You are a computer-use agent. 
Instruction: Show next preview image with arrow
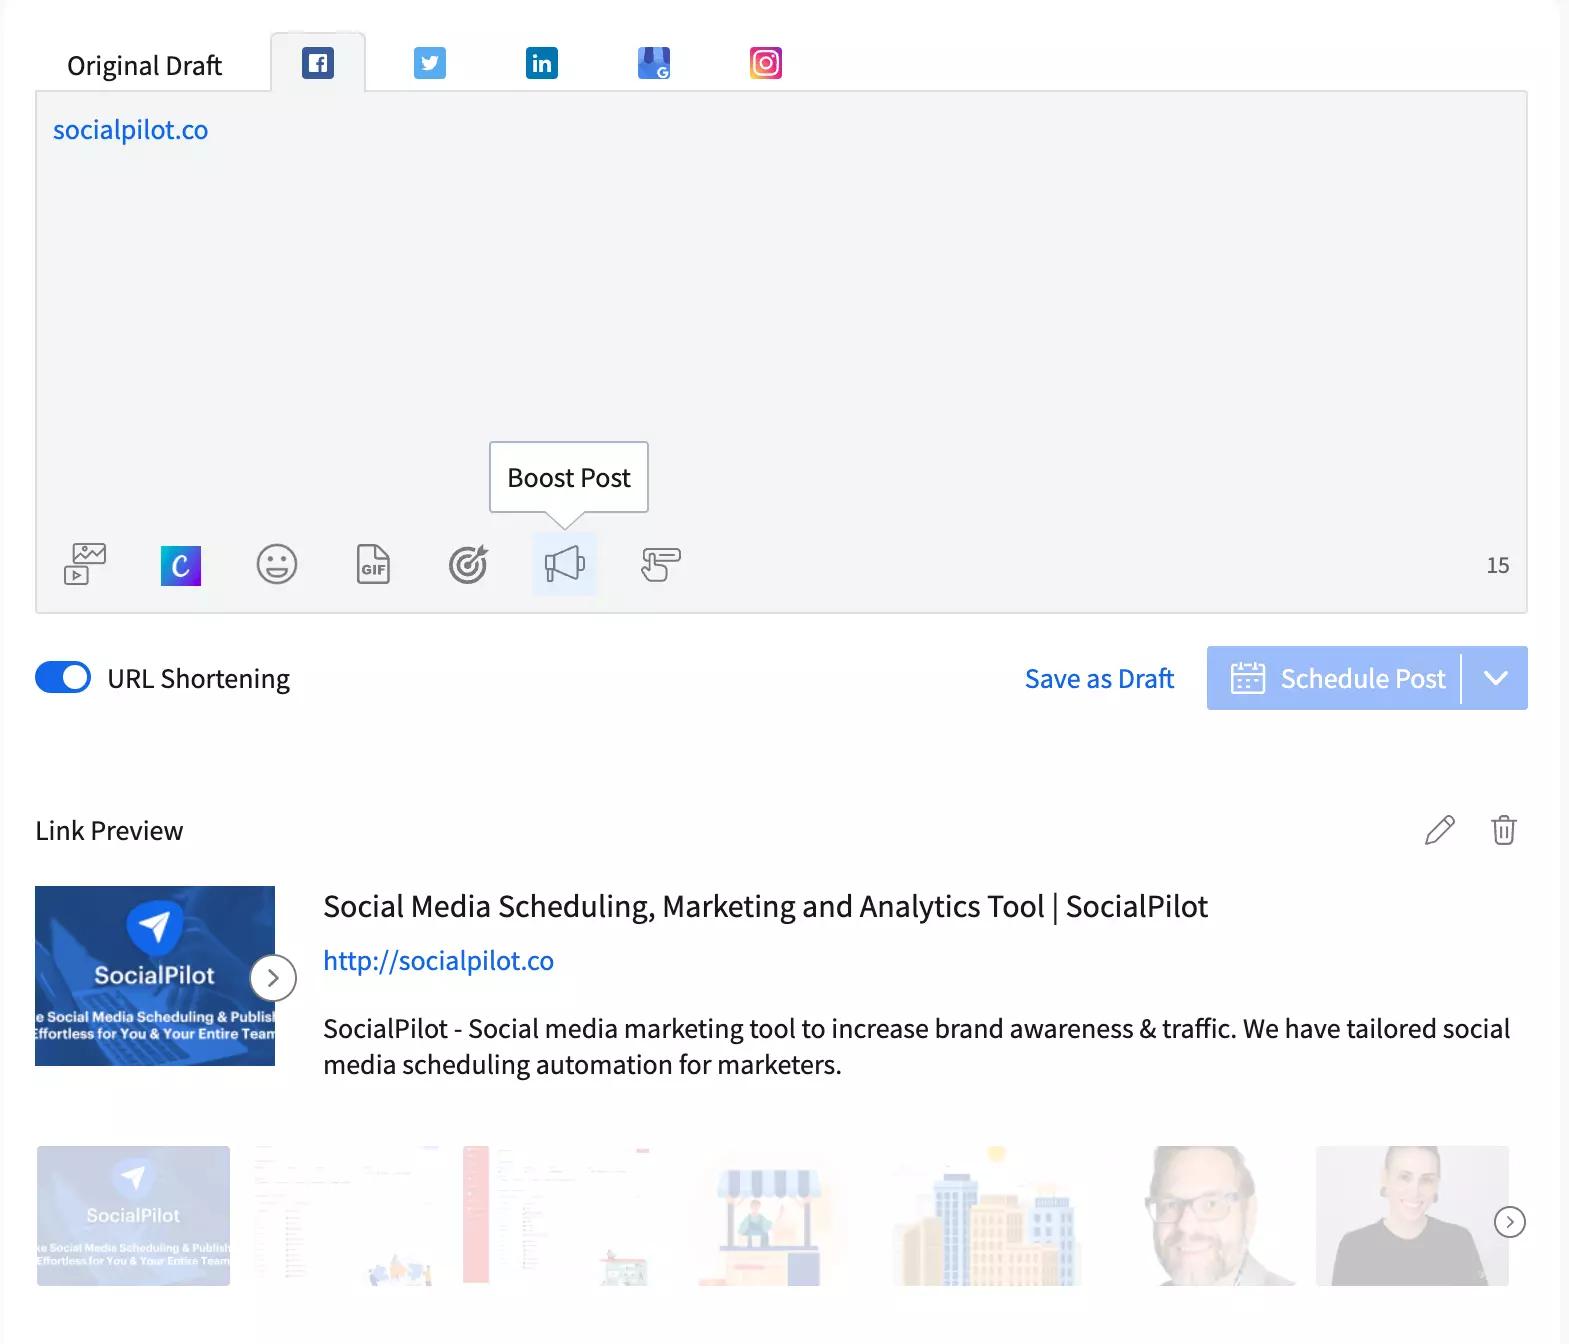tap(273, 978)
